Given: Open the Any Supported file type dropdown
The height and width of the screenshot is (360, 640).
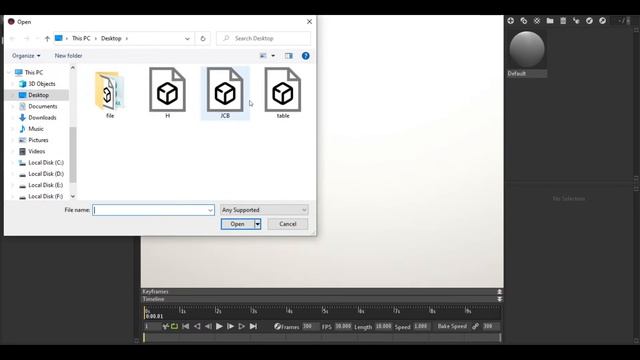Looking at the screenshot, I should pyautogui.click(x=264, y=210).
